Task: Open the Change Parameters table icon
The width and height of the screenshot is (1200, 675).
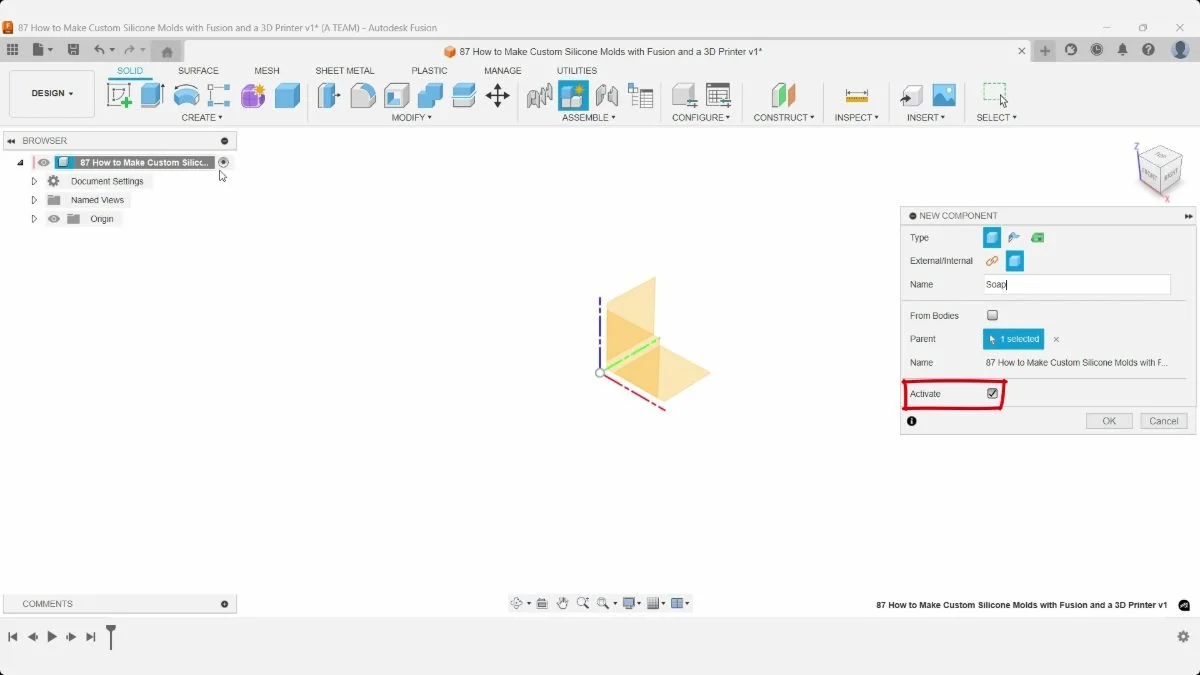Action: point(717,95)
